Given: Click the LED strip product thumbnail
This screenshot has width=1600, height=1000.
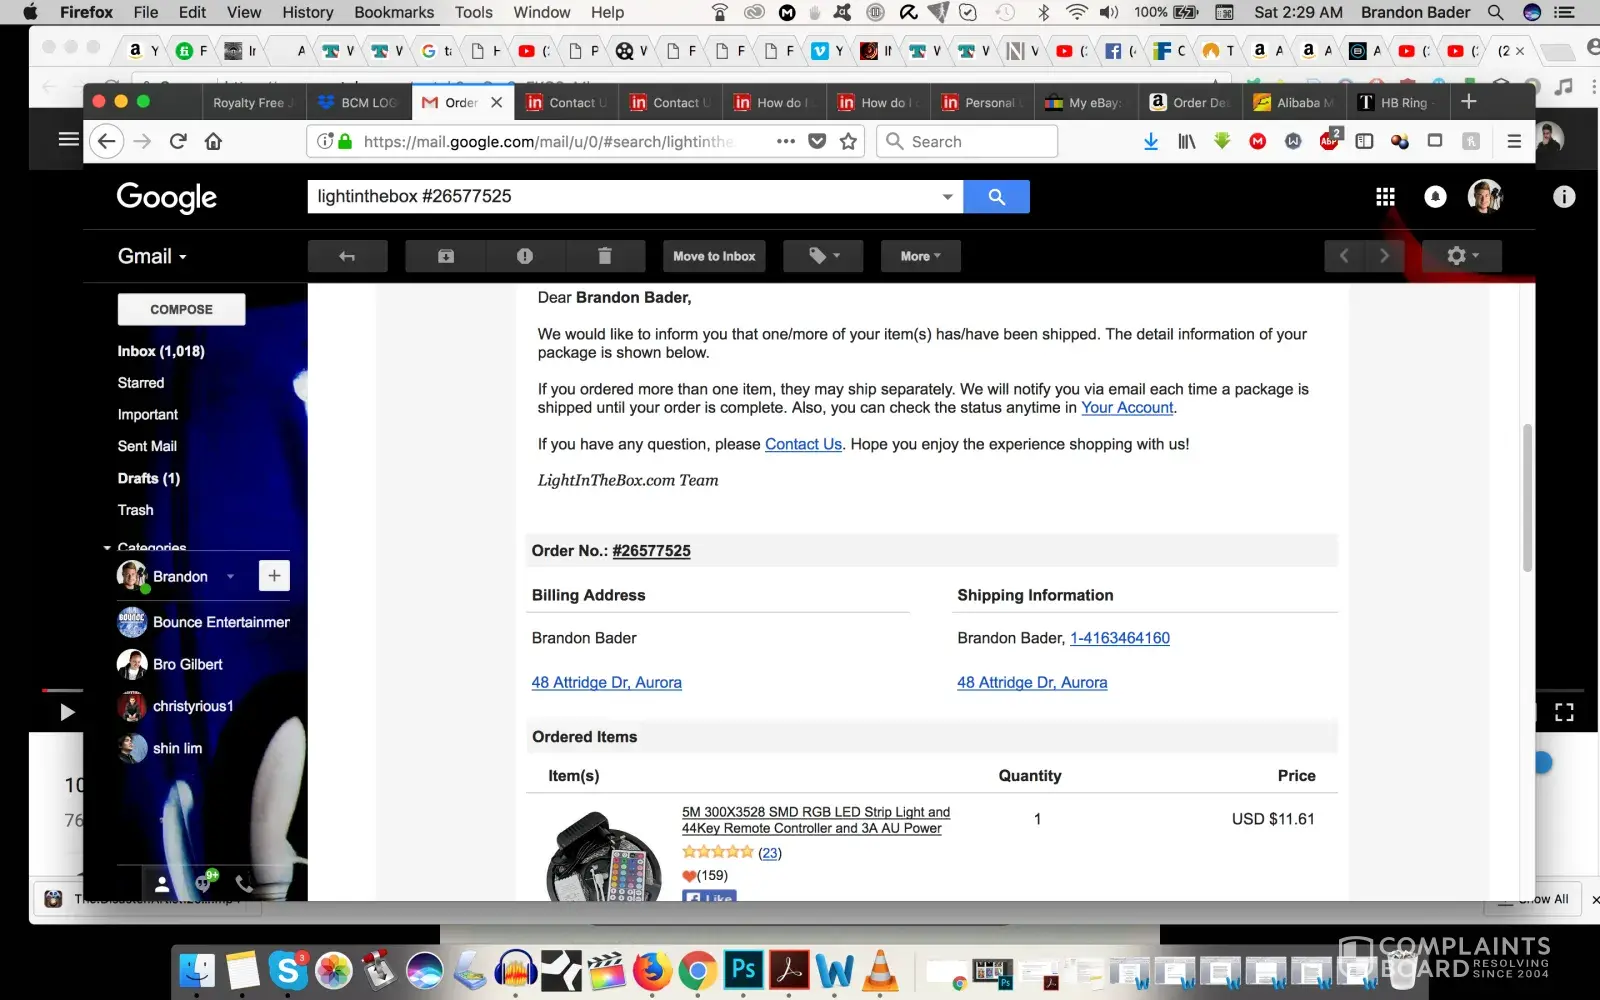Looking at the screenshot, I should click(x=603, y=856).
